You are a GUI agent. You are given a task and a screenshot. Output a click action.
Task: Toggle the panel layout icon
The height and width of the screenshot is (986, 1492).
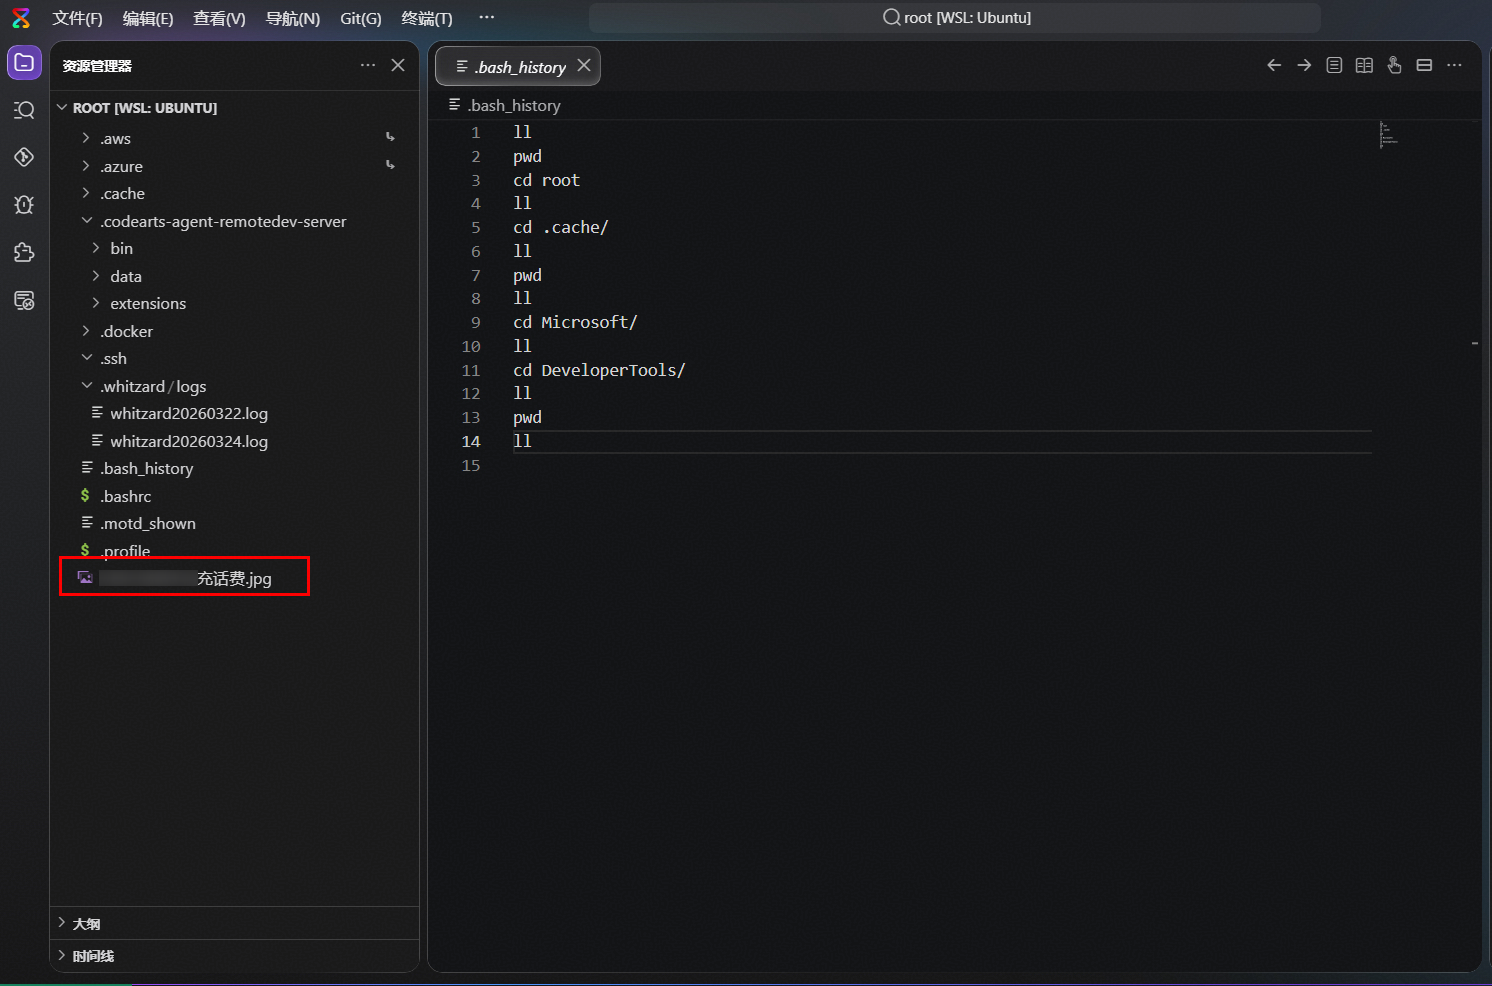tap(1424, 65)
